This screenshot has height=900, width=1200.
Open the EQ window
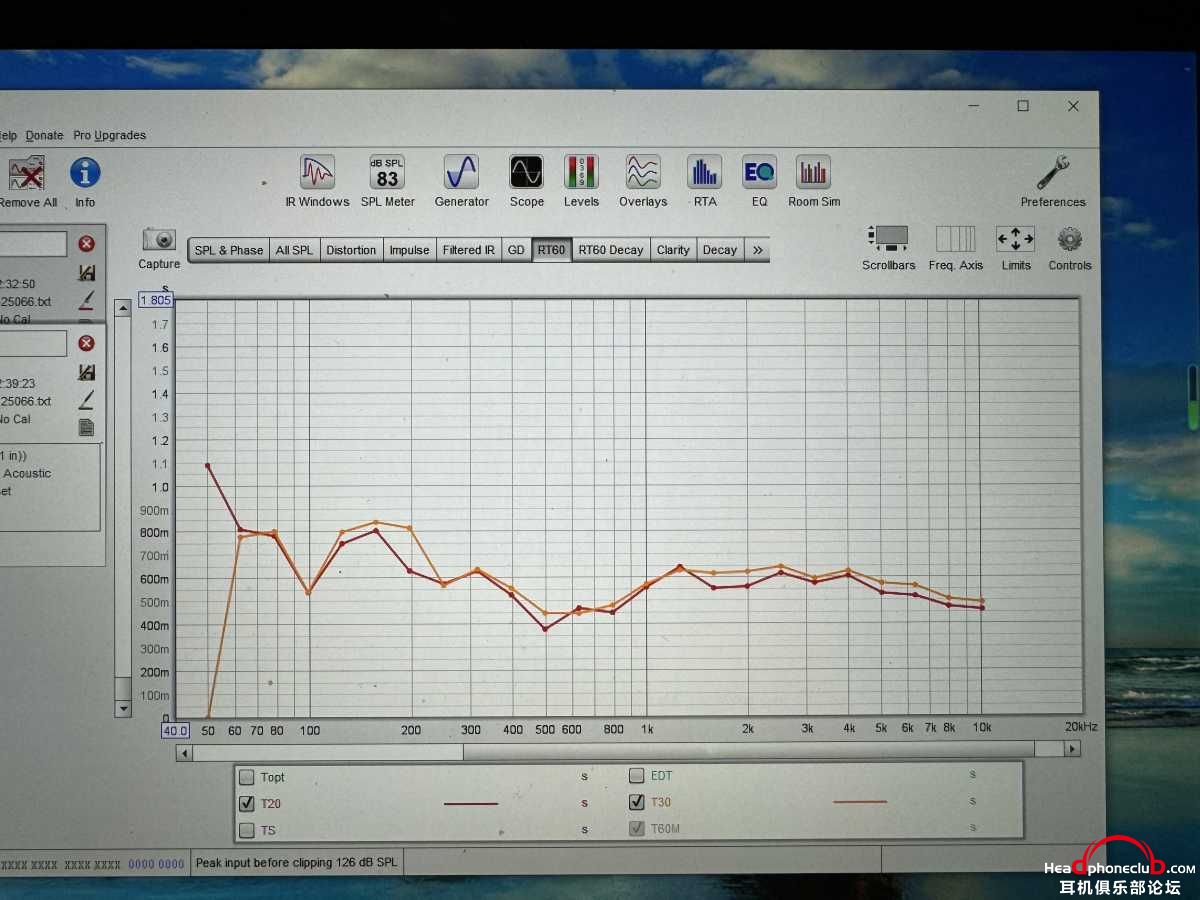(x=759, y=181)
